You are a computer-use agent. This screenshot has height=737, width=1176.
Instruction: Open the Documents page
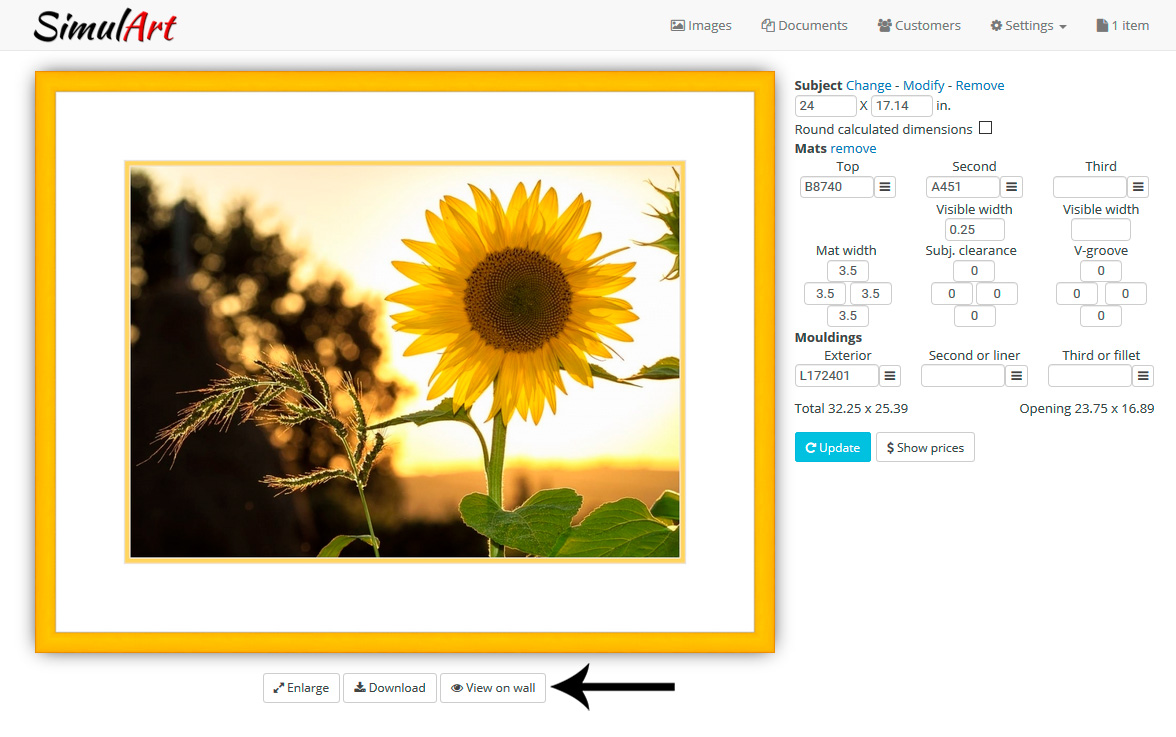804,25
